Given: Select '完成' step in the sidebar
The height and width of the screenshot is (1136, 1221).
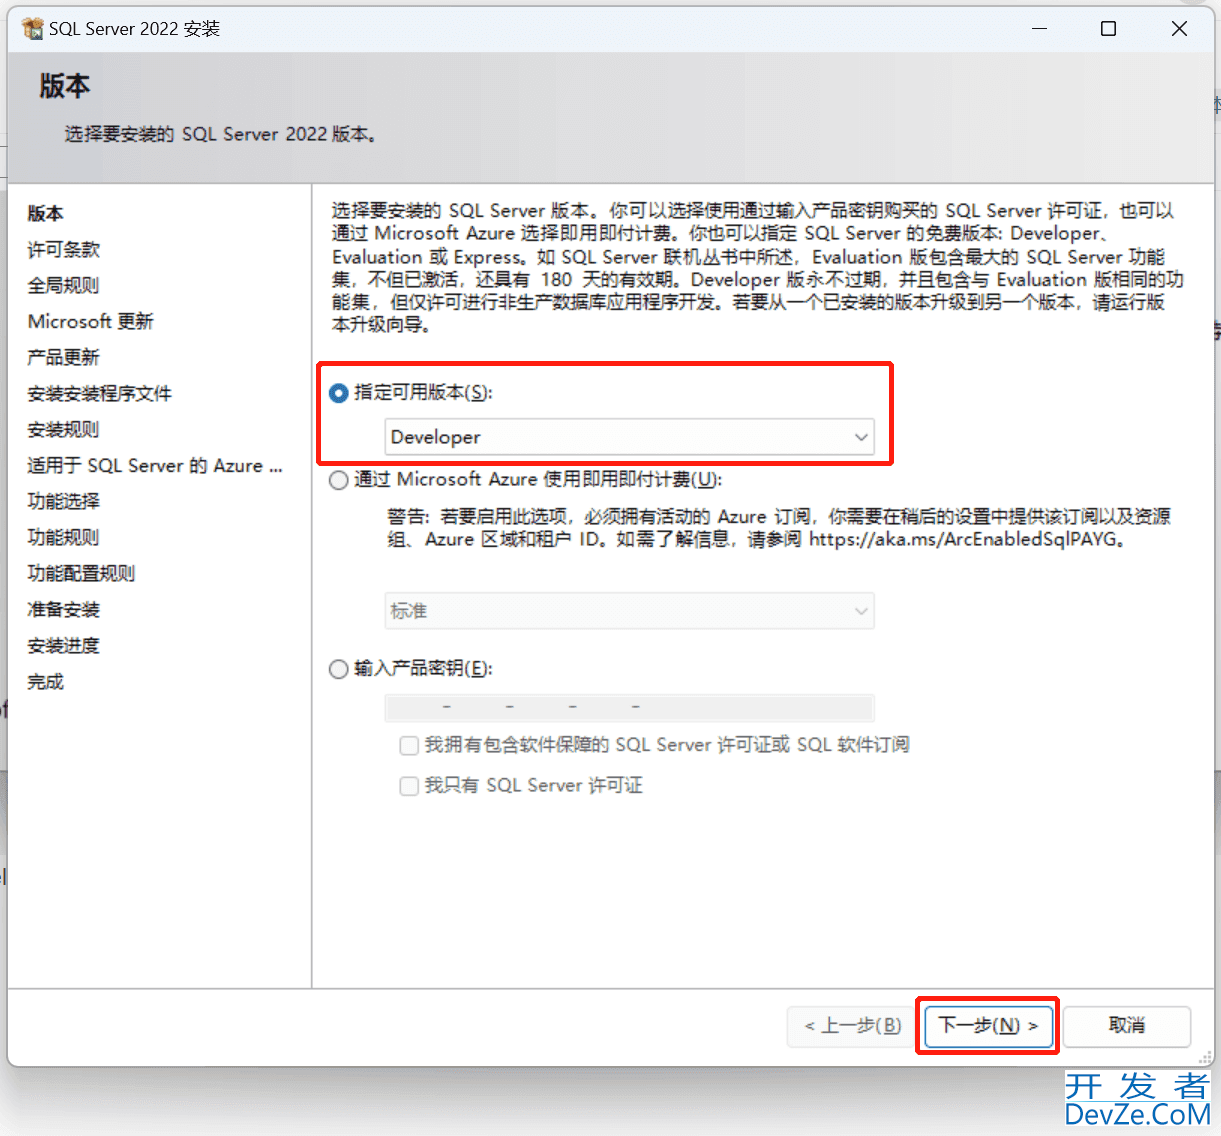Looking at the screenshot, I should tap(45, 681).
